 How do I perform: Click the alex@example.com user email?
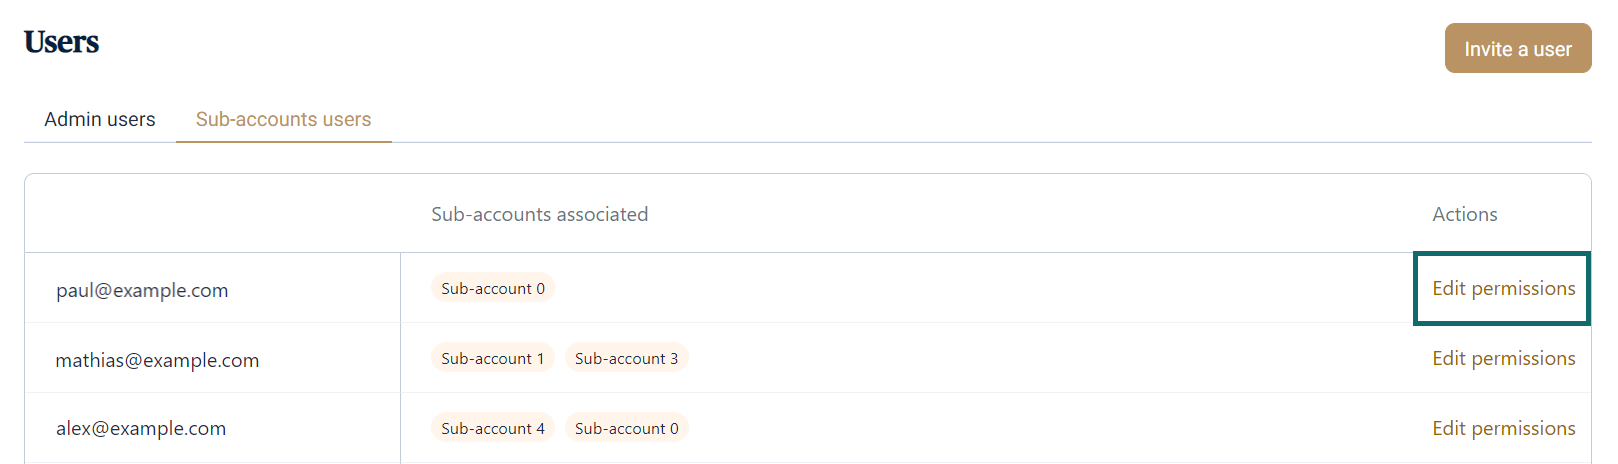[x=141, y=429]
